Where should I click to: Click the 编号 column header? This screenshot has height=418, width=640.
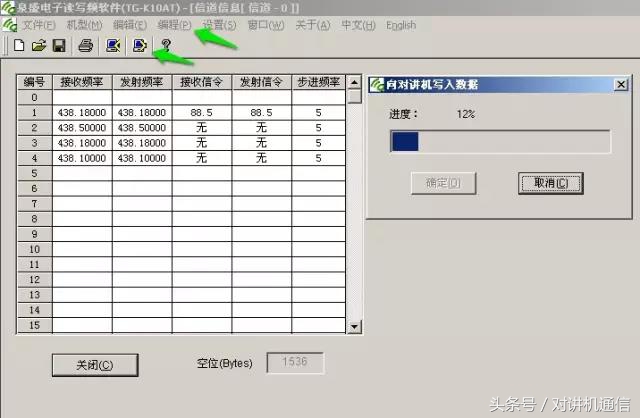(34, 82)
